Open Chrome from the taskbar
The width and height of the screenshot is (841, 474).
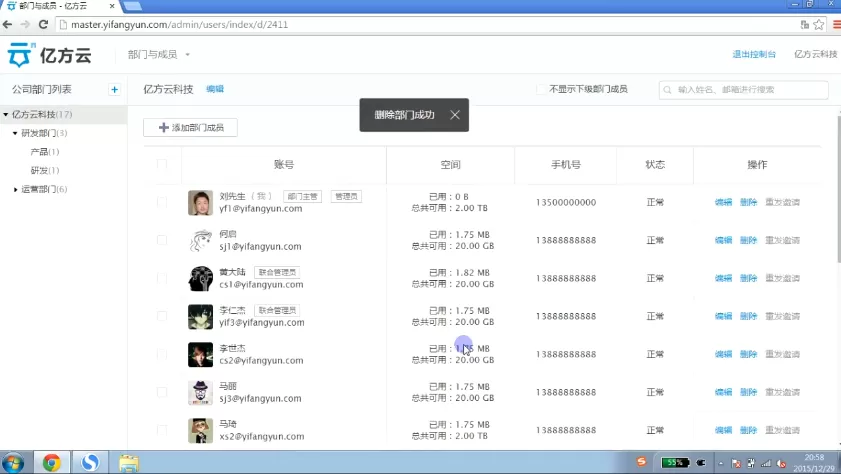(x=51, y=462)
